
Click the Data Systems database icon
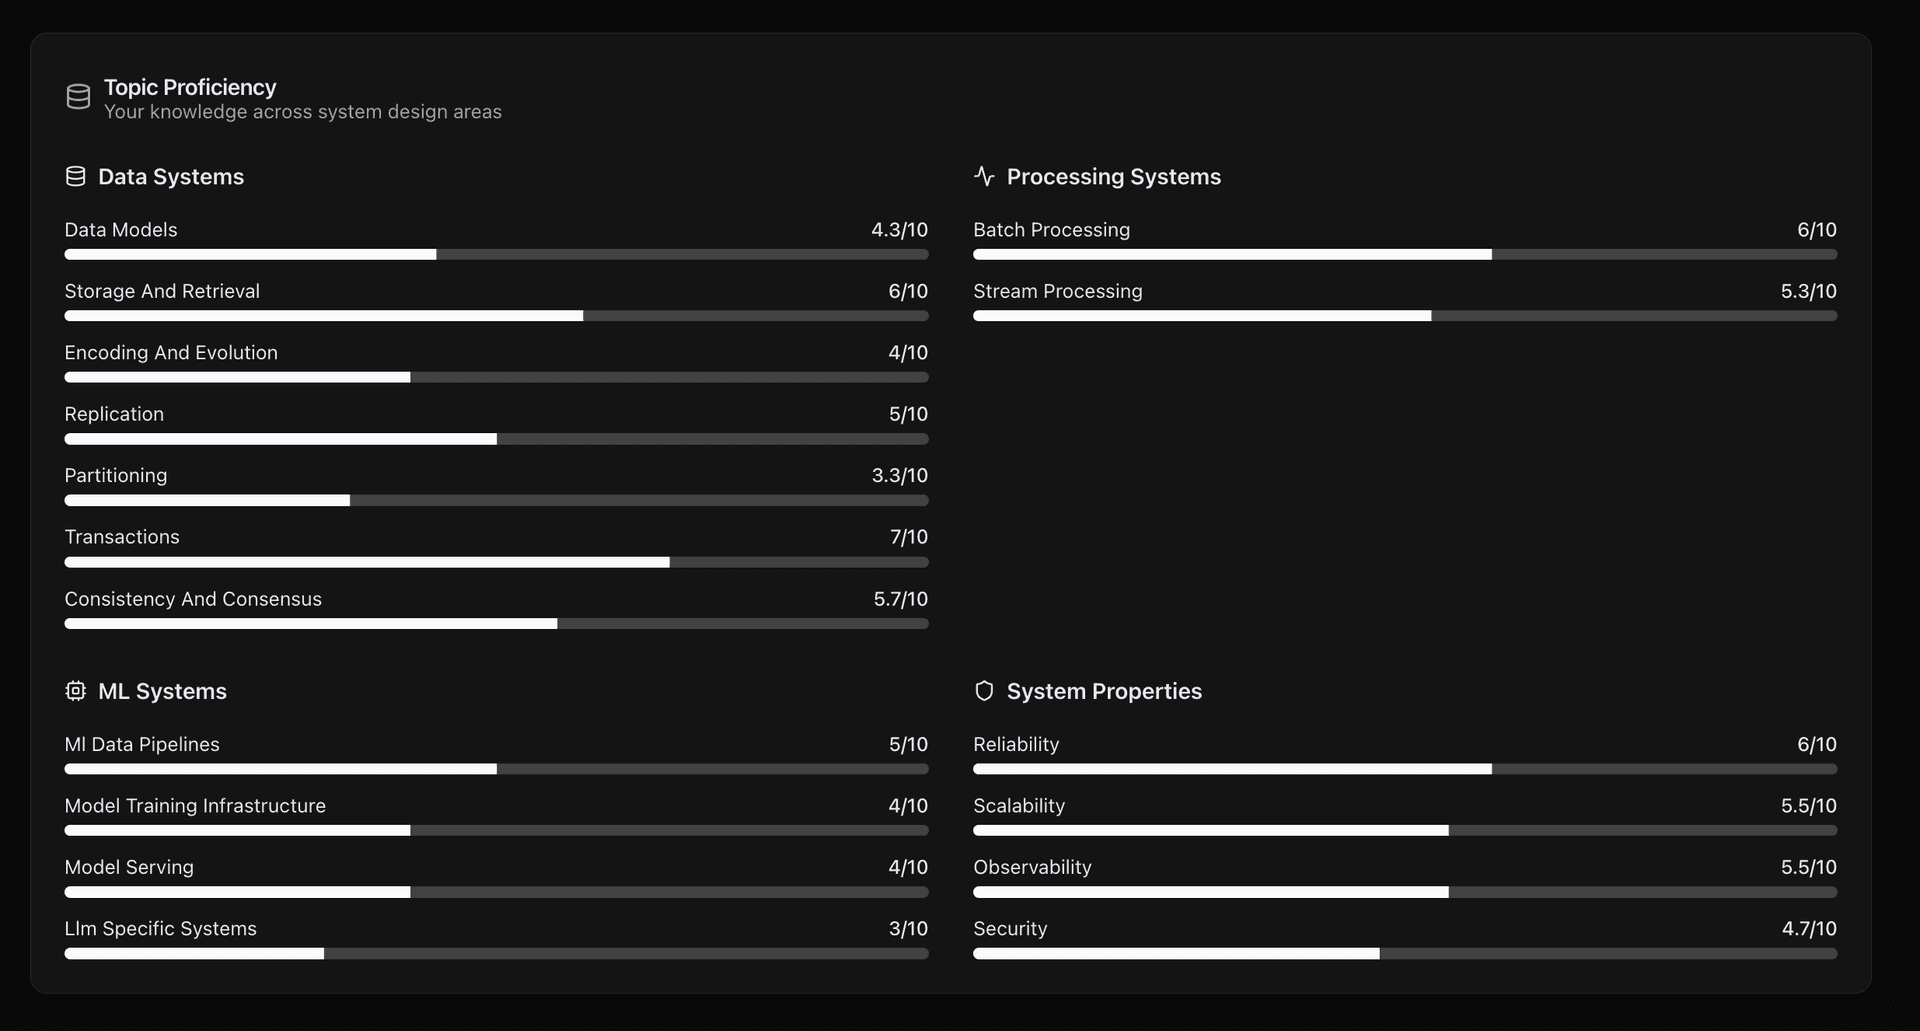coord(75,177)
